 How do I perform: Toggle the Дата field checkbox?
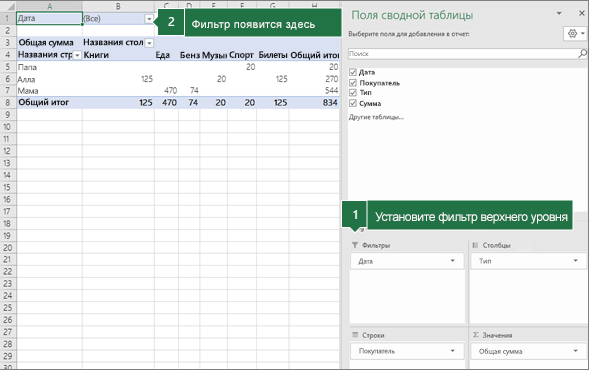coord(353,72)
